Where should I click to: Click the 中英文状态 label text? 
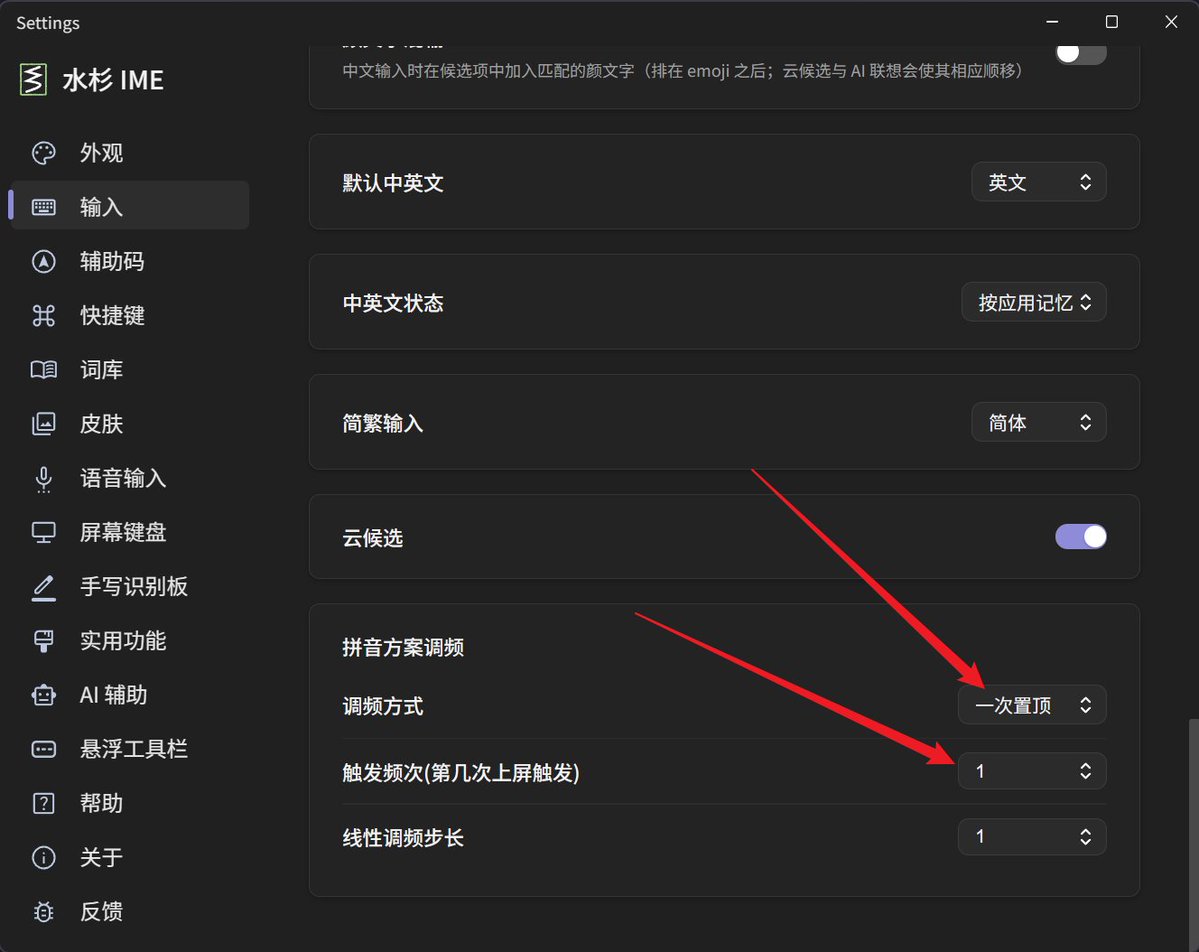[x=393, y=304]
